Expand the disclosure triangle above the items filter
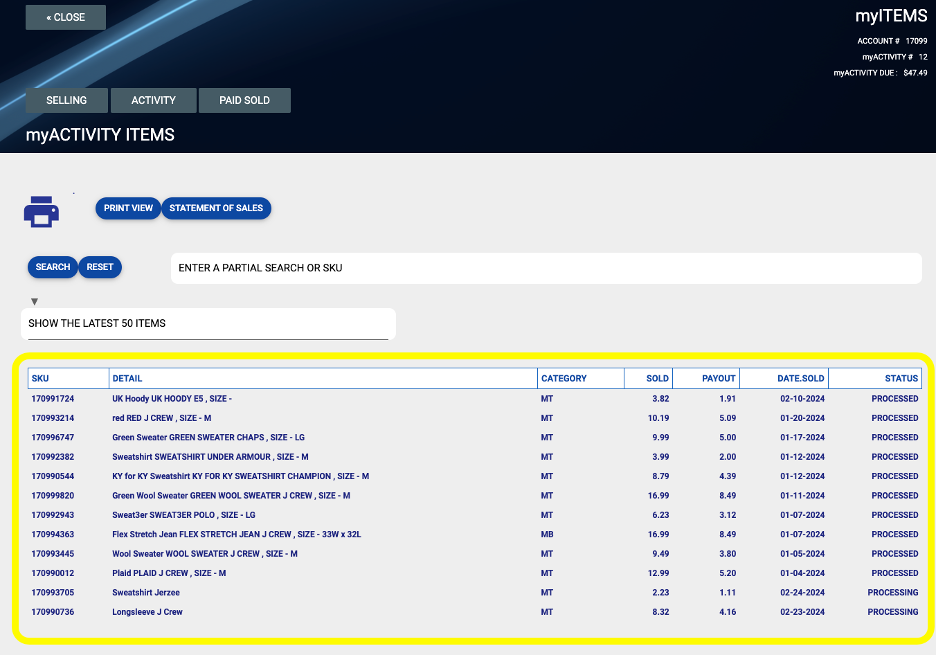 click(x=34, y=300)
